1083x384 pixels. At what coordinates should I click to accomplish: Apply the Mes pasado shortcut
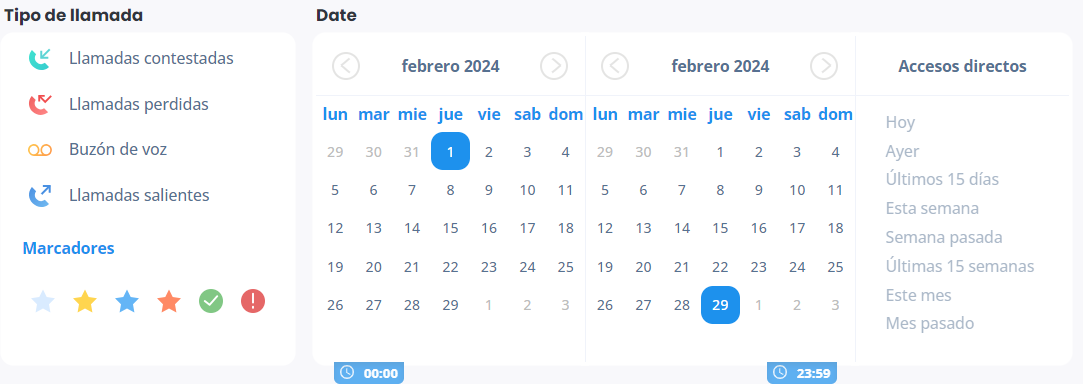(930, 323)
